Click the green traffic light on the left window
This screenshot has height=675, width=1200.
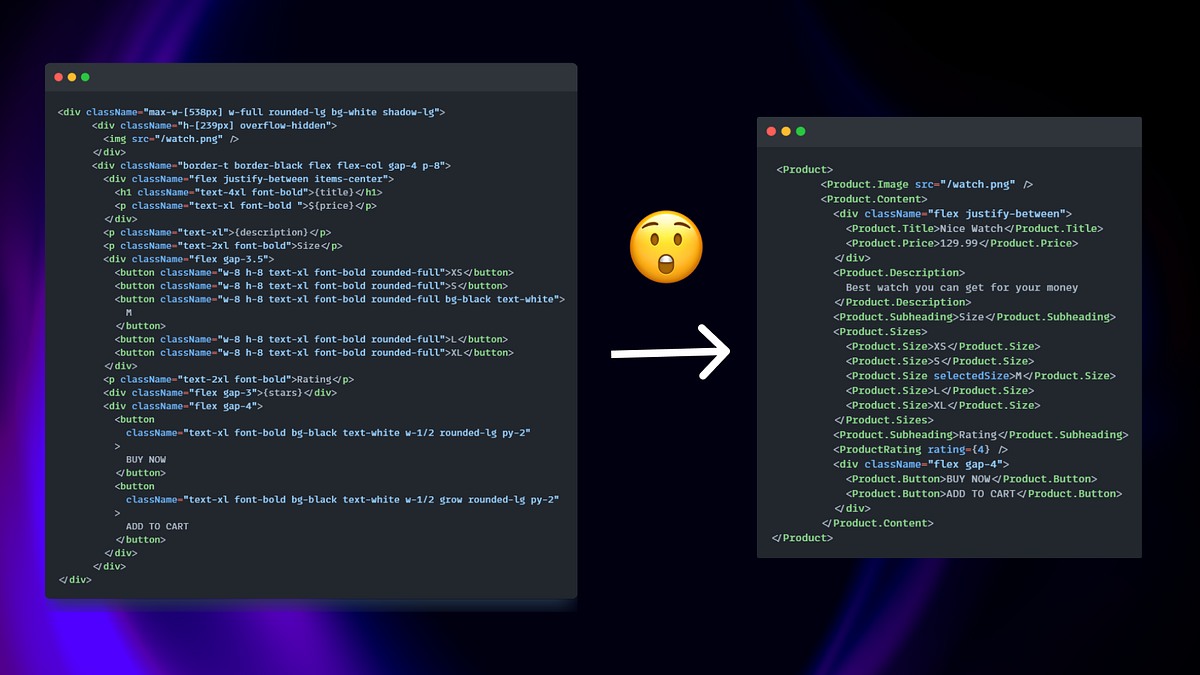coord(85,76)
